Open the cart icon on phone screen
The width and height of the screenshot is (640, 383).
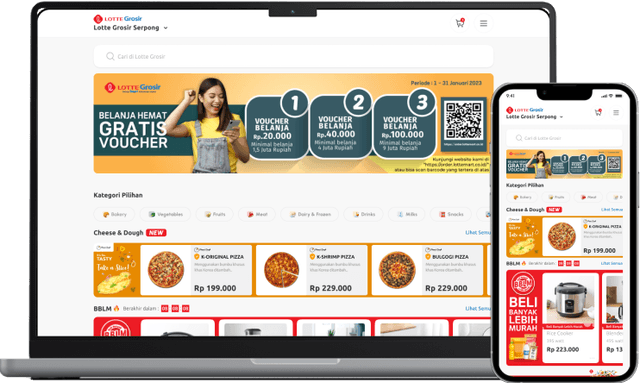coord(598,112)
